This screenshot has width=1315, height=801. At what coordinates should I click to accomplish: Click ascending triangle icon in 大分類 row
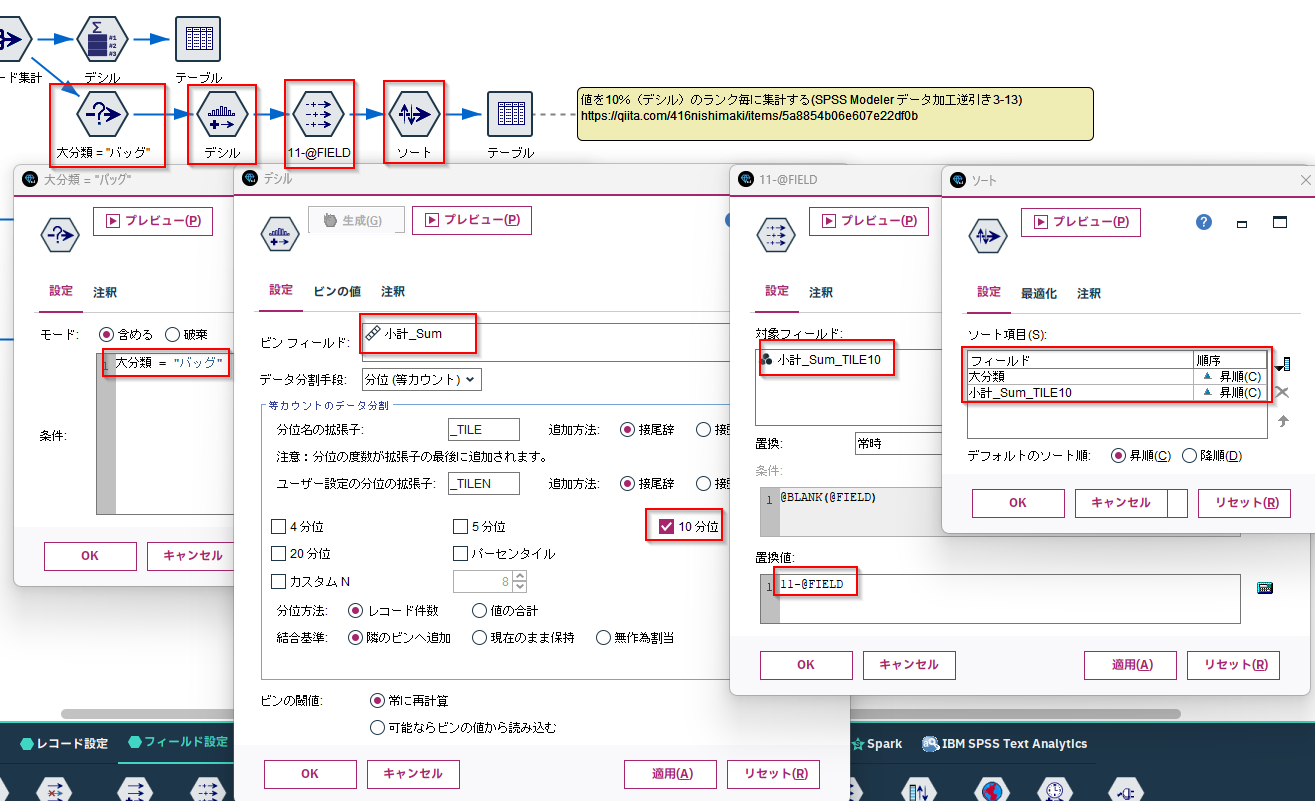tap(1207, 376)
